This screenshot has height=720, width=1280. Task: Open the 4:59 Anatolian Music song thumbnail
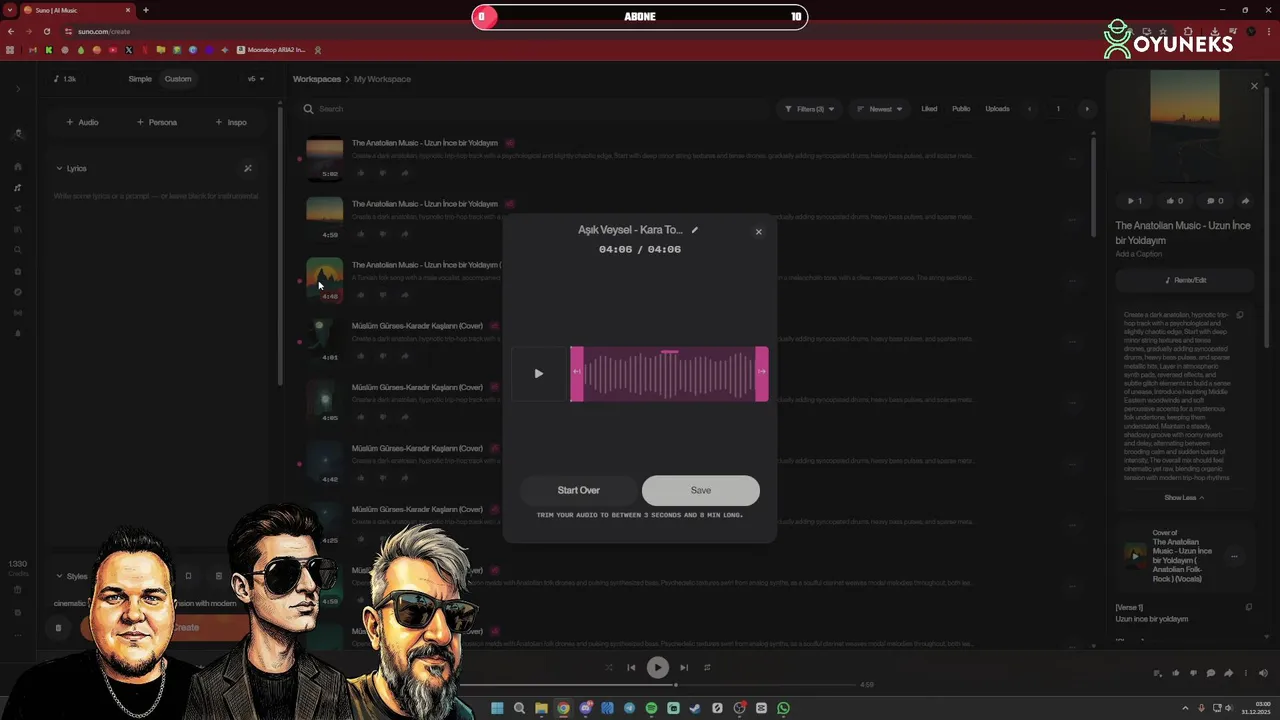pos(324,219)
